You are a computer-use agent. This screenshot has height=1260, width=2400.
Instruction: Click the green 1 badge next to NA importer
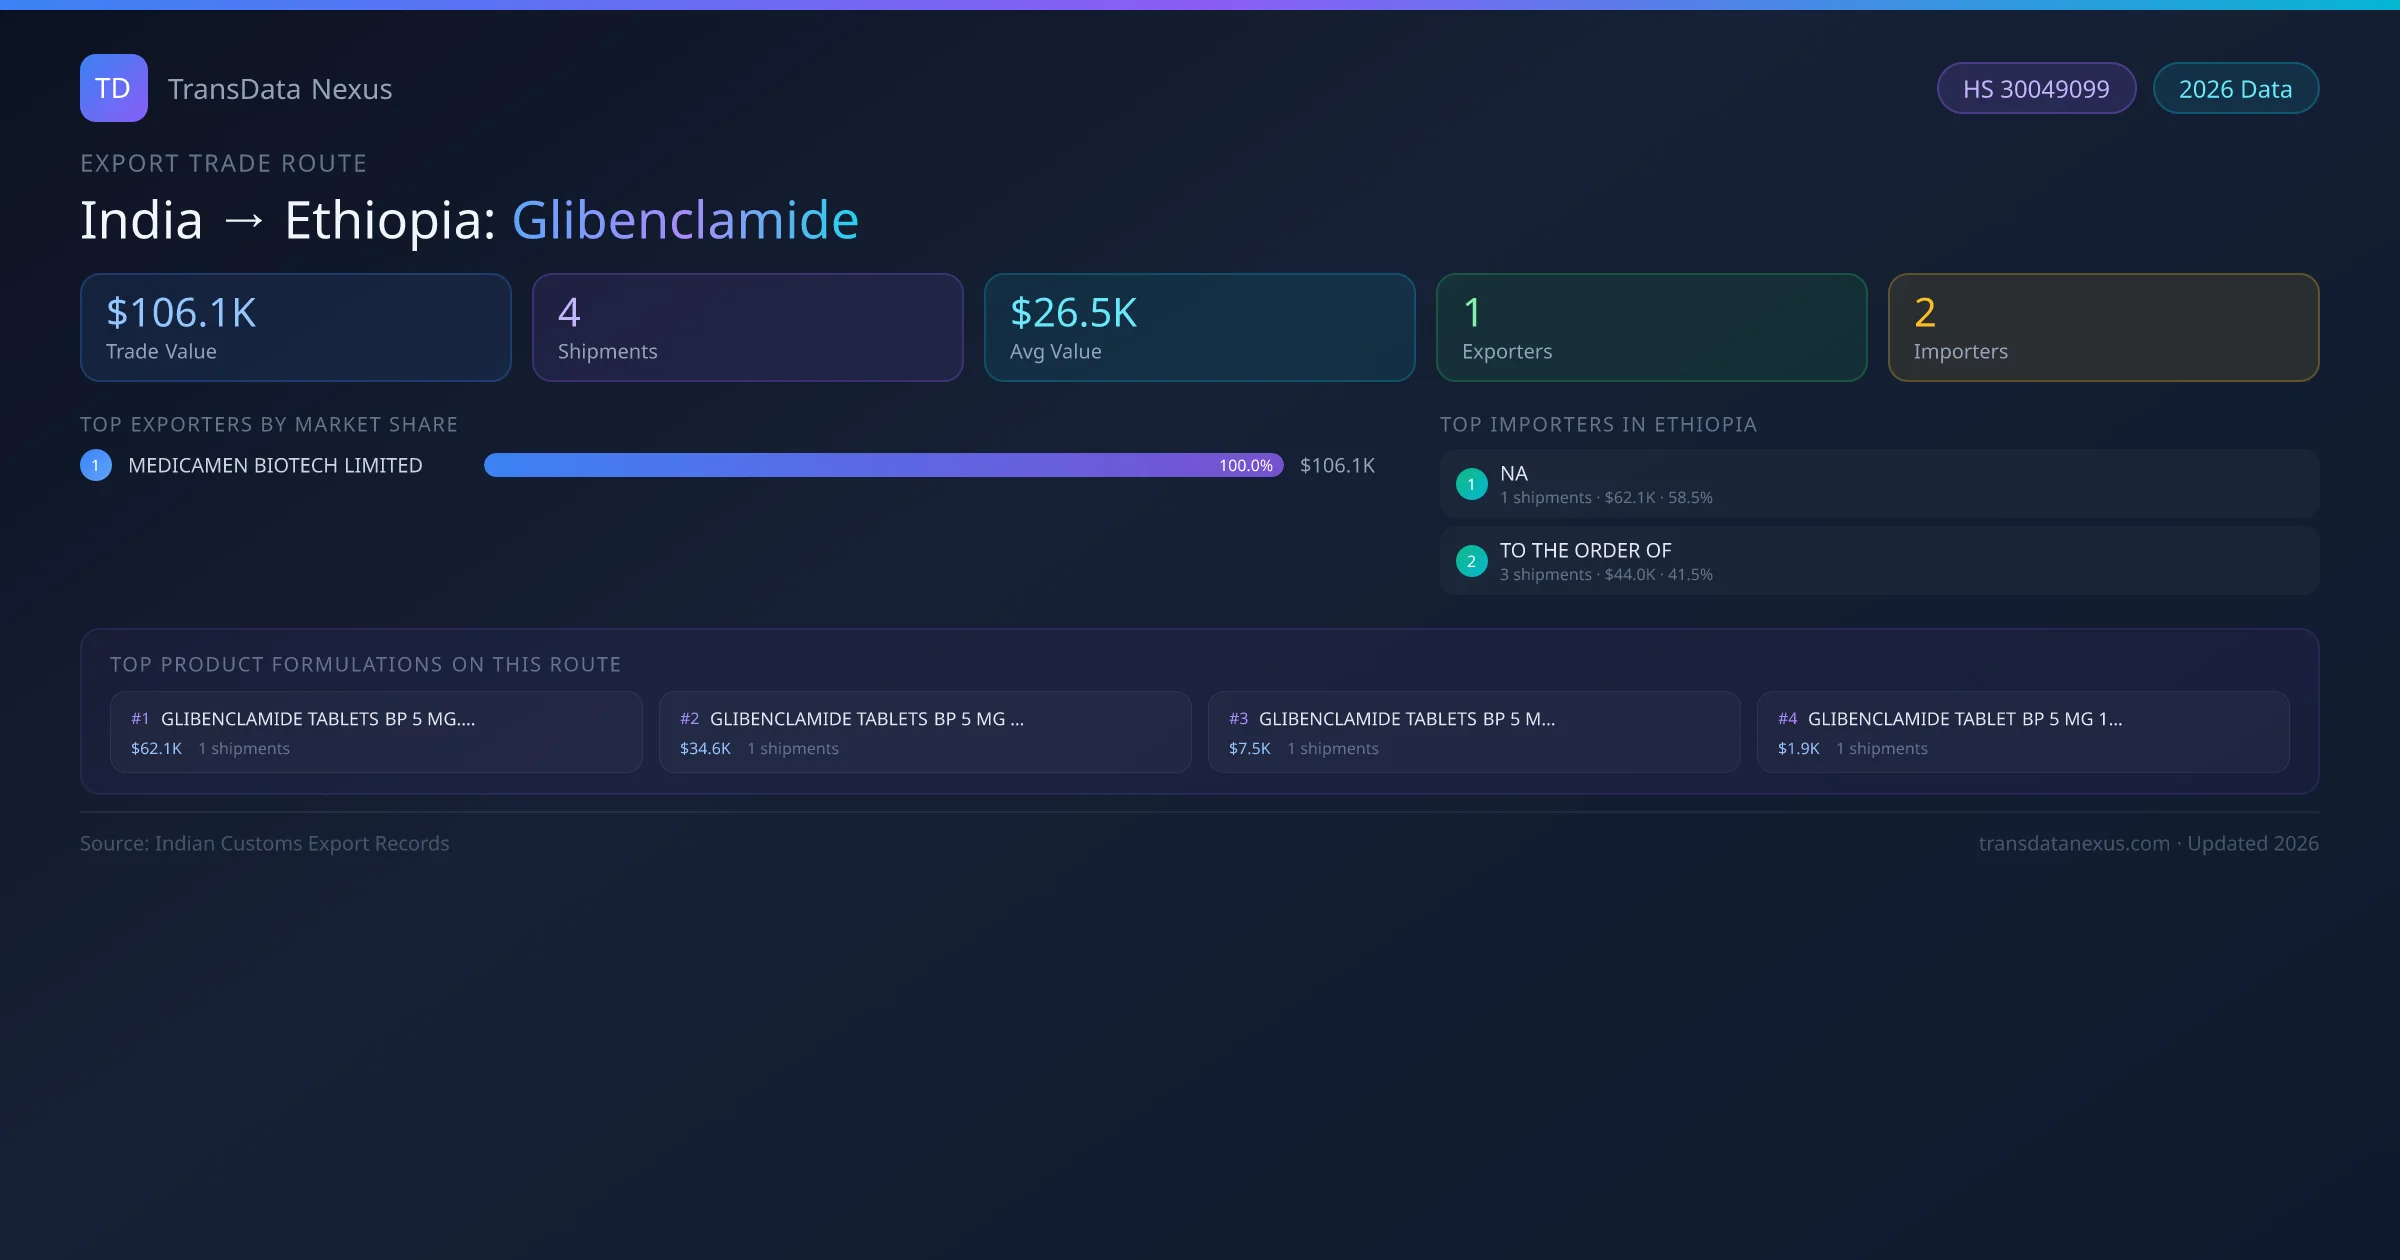point(1471,484)
